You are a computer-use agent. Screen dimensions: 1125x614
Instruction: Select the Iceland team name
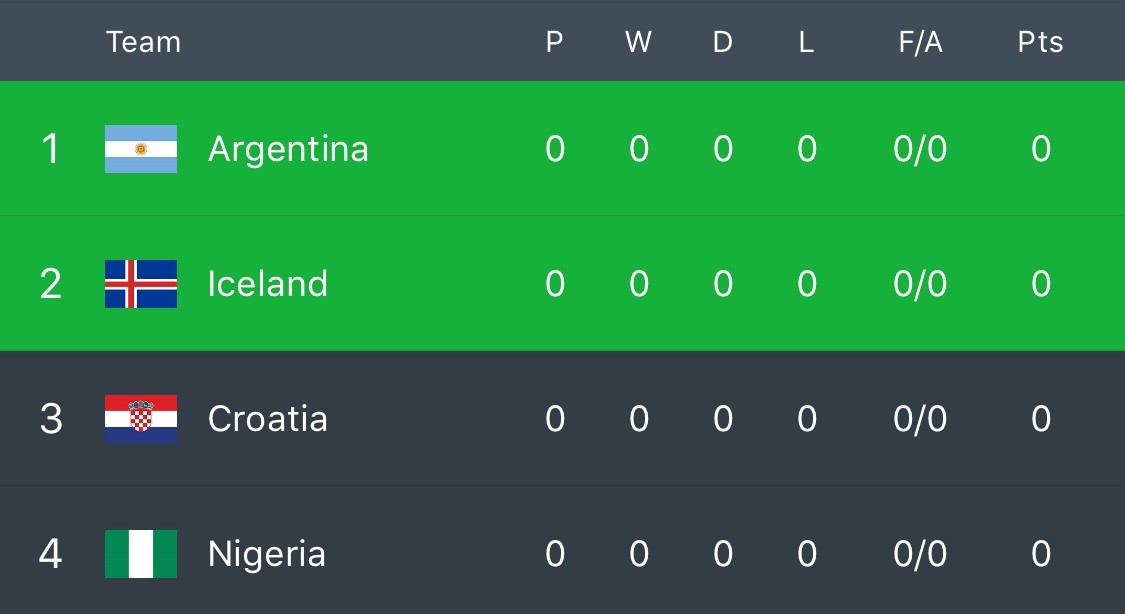point(267,284)
